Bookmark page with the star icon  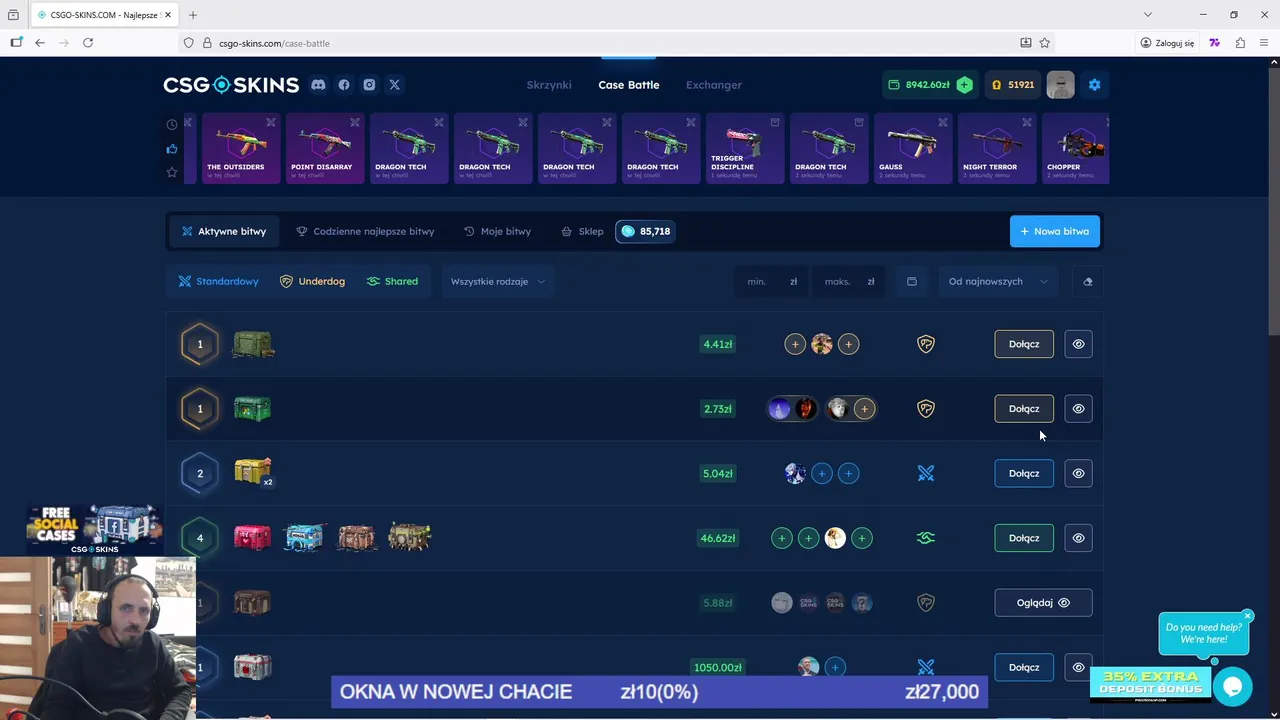1044,43
